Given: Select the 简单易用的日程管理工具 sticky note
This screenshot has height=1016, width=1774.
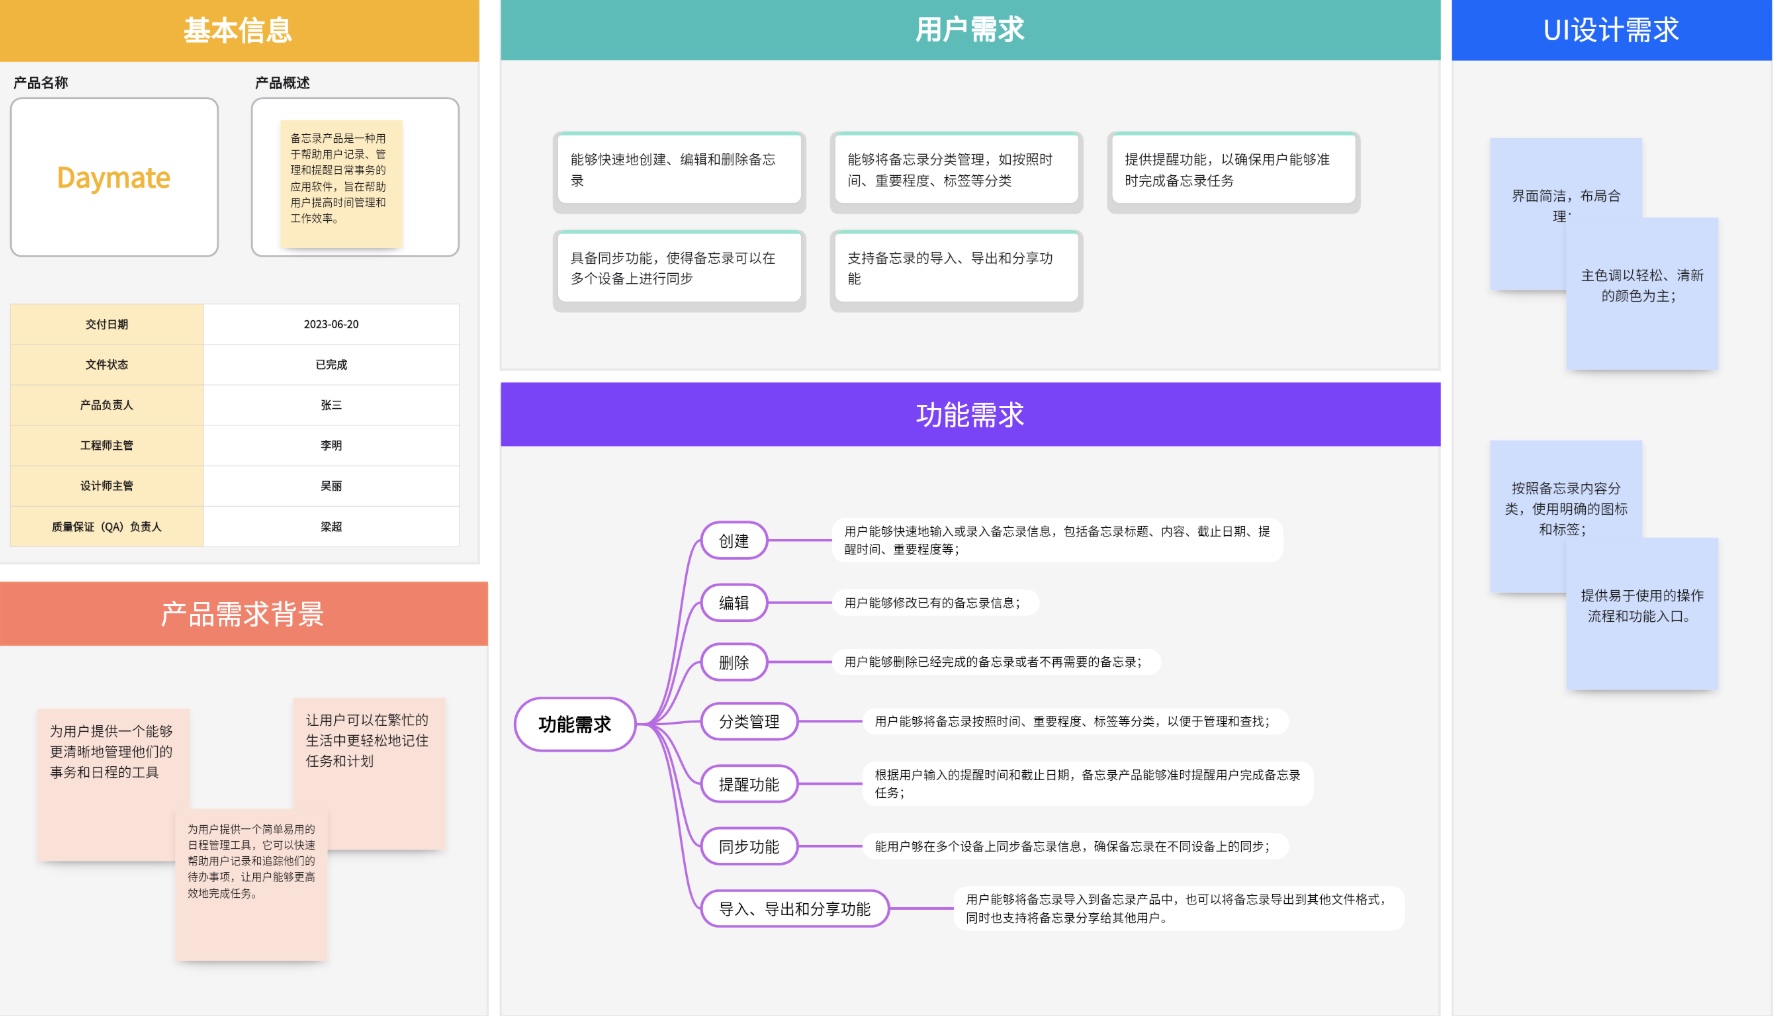Looking at the screenshot, I should pyautogui.click(x=252, y=885).
